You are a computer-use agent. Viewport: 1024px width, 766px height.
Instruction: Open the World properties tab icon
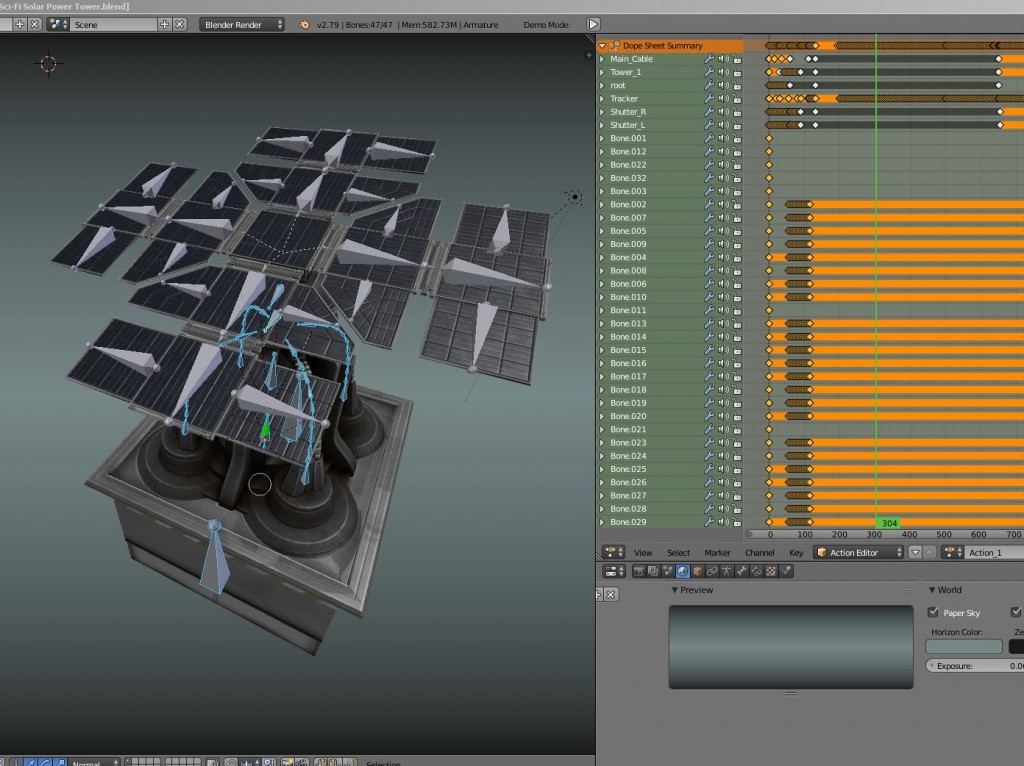point(681,571)
